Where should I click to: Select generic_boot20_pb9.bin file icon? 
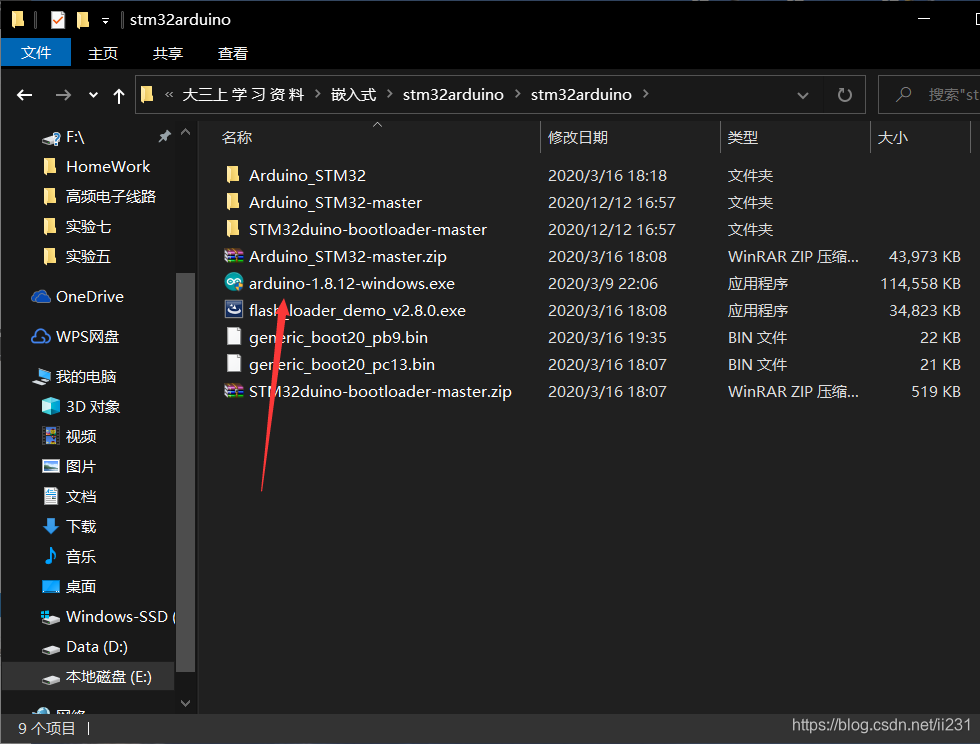point(234,336)
